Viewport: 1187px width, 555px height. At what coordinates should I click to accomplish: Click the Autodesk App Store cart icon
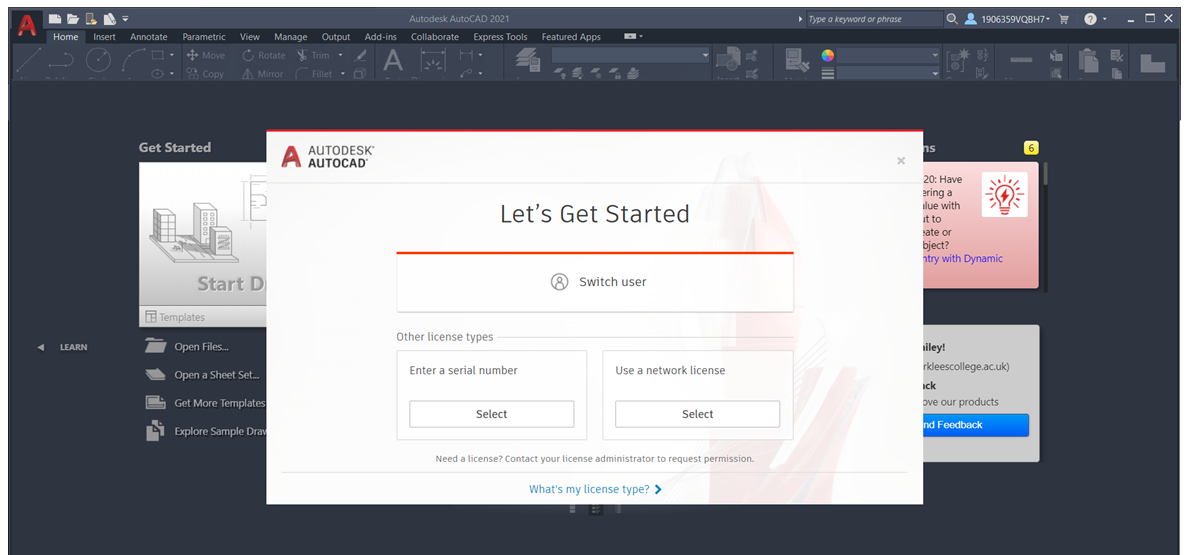[1064, 19]
